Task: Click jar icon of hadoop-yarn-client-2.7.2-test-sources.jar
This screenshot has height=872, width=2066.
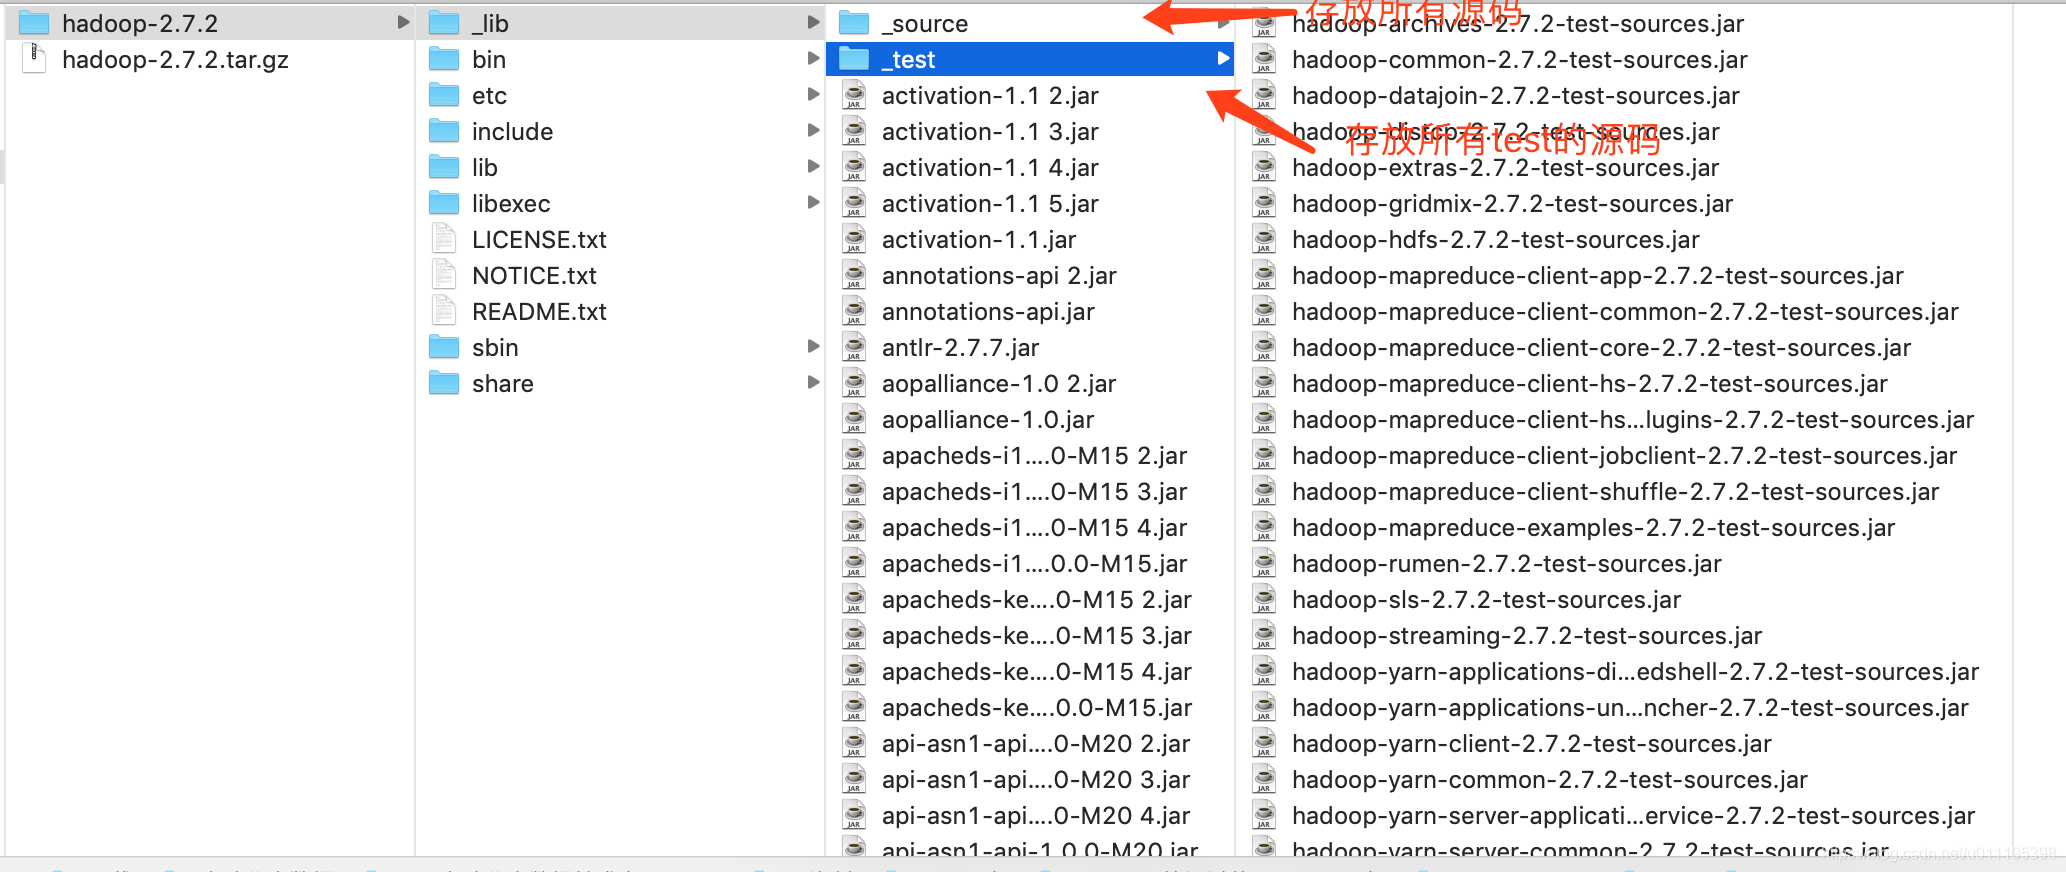Action: coord(1264,743)
